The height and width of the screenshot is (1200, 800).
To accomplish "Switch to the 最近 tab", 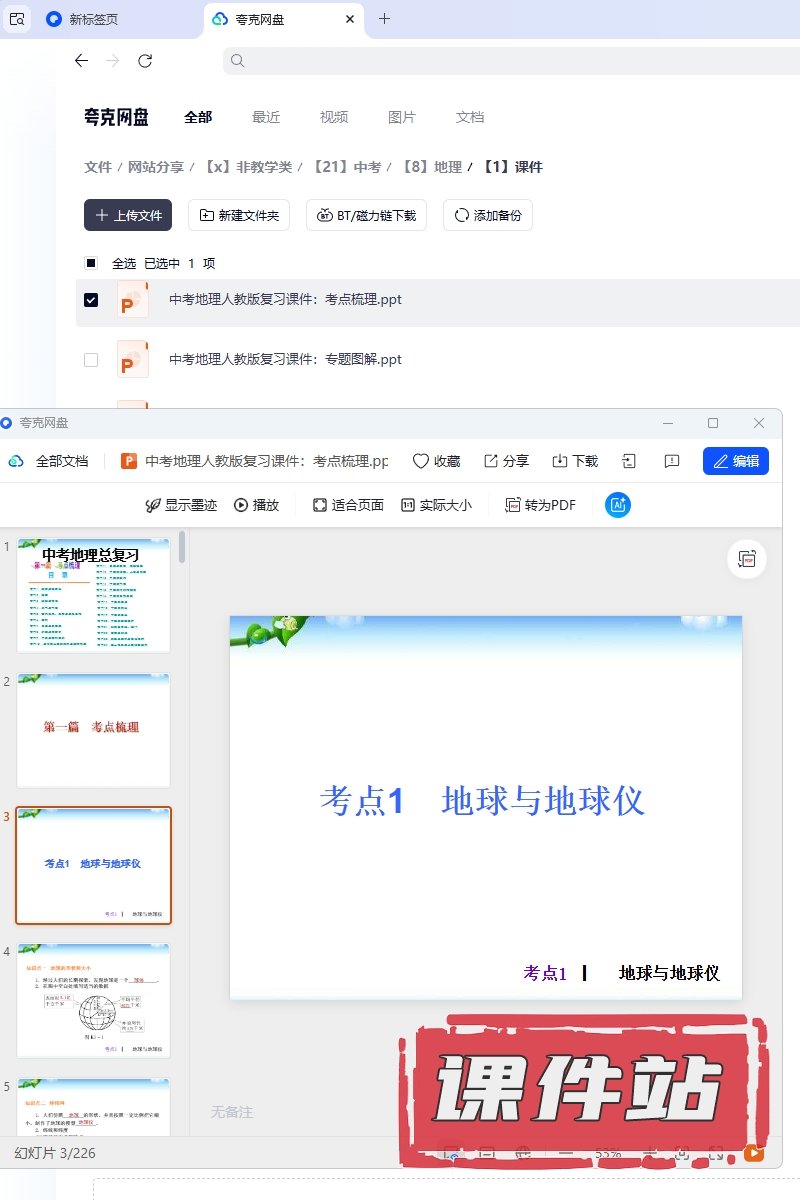I will 266,117.
